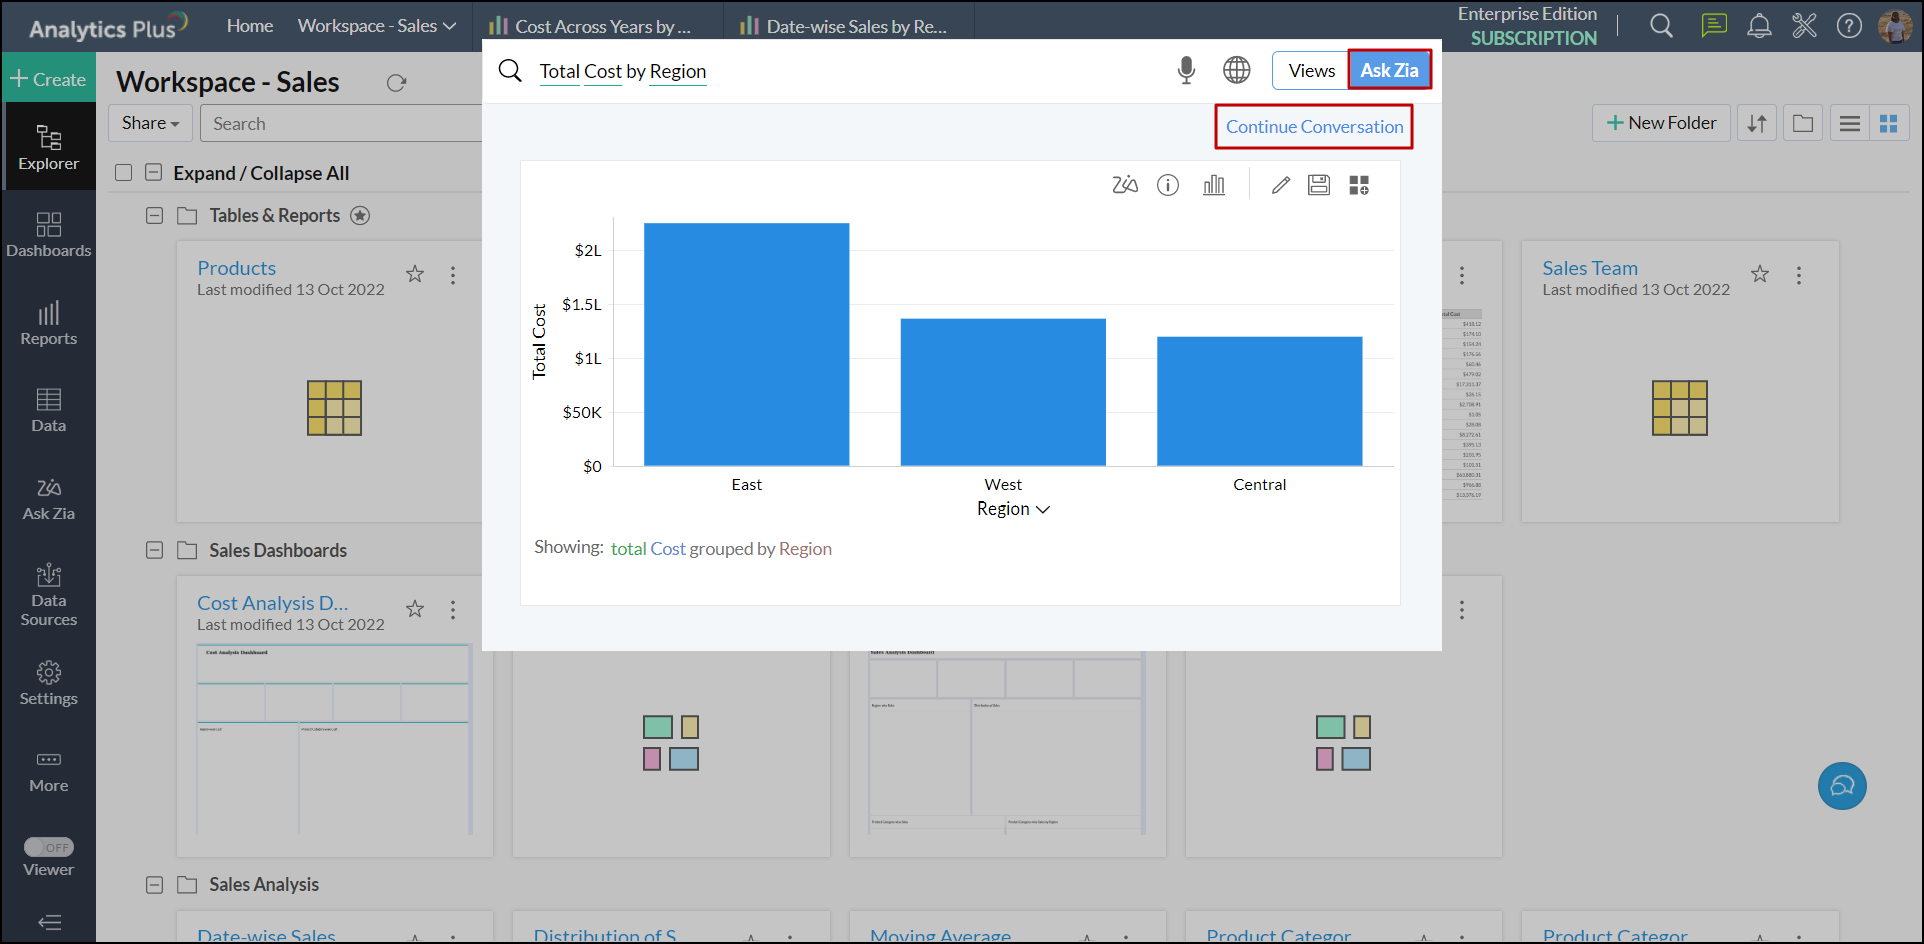Click the New Folder button
This screenshot has height=944, width=1924.
pos(1661,123)
